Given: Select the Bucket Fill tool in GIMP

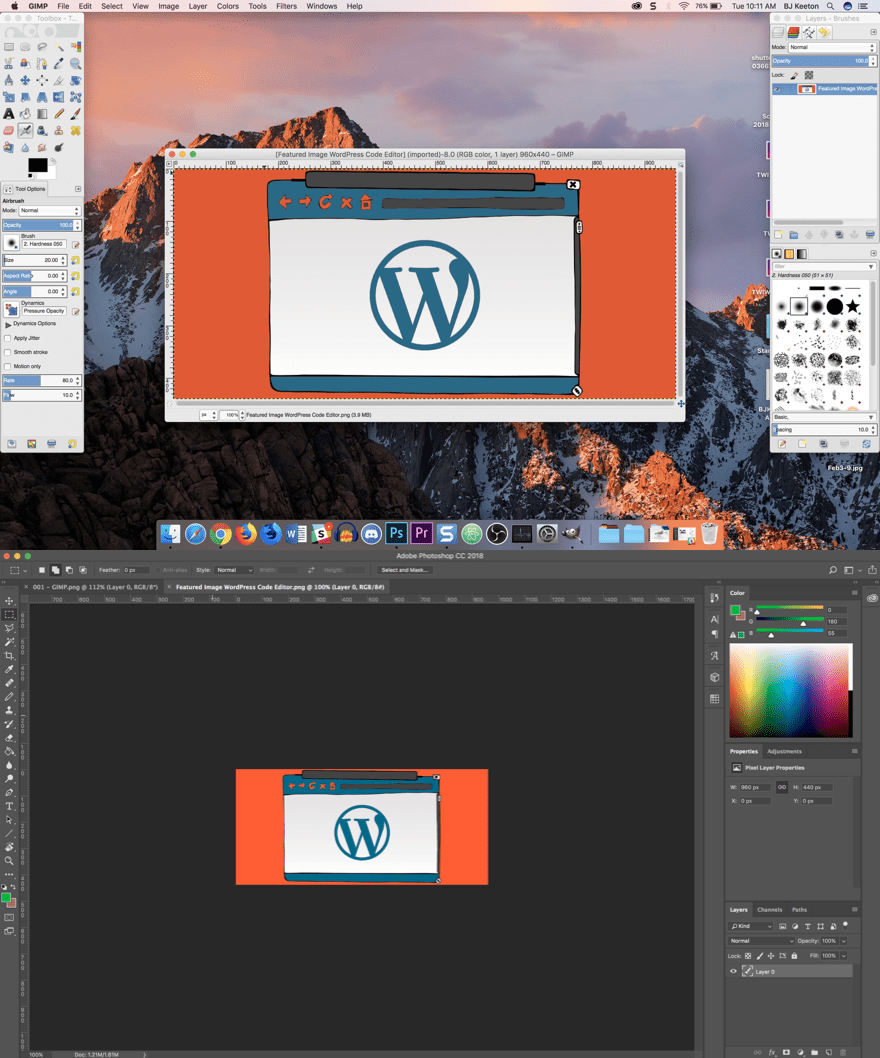Looking at the screenshot, I should (x=25, y=113).
